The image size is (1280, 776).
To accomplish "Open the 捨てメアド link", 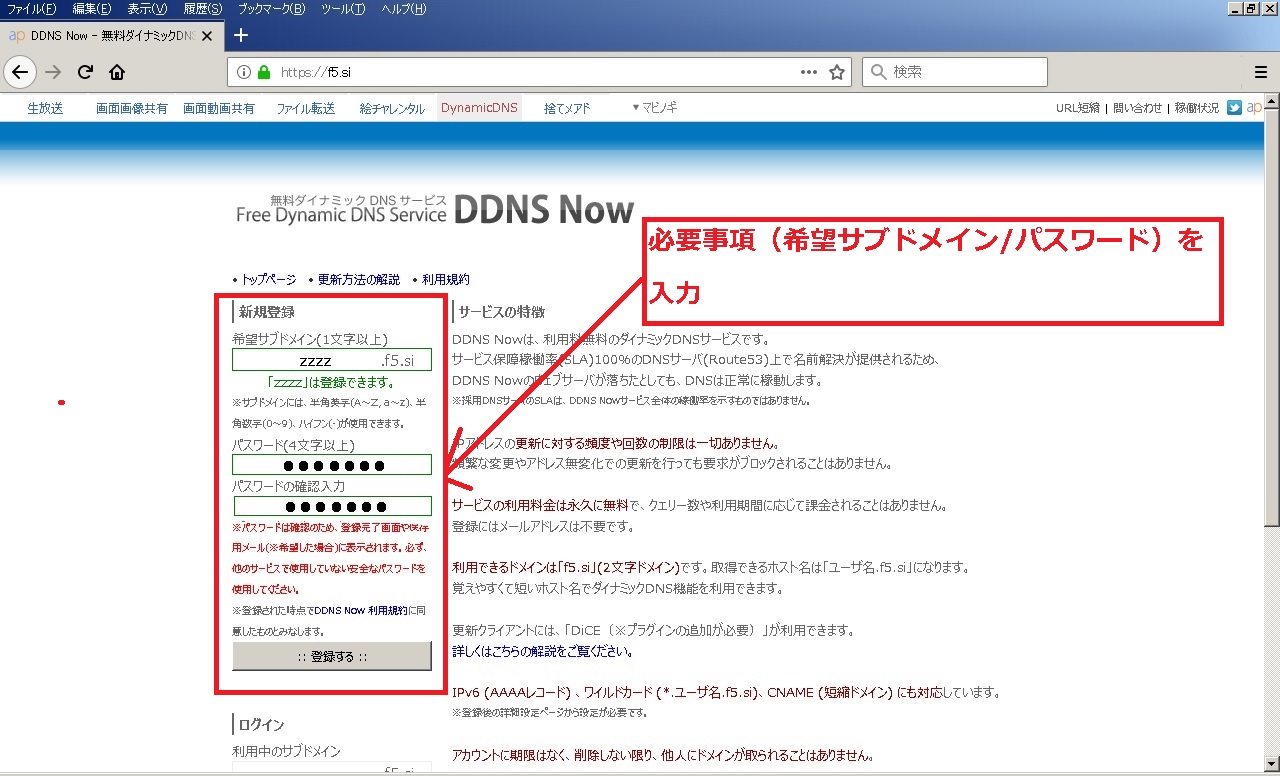I will 567,108.
